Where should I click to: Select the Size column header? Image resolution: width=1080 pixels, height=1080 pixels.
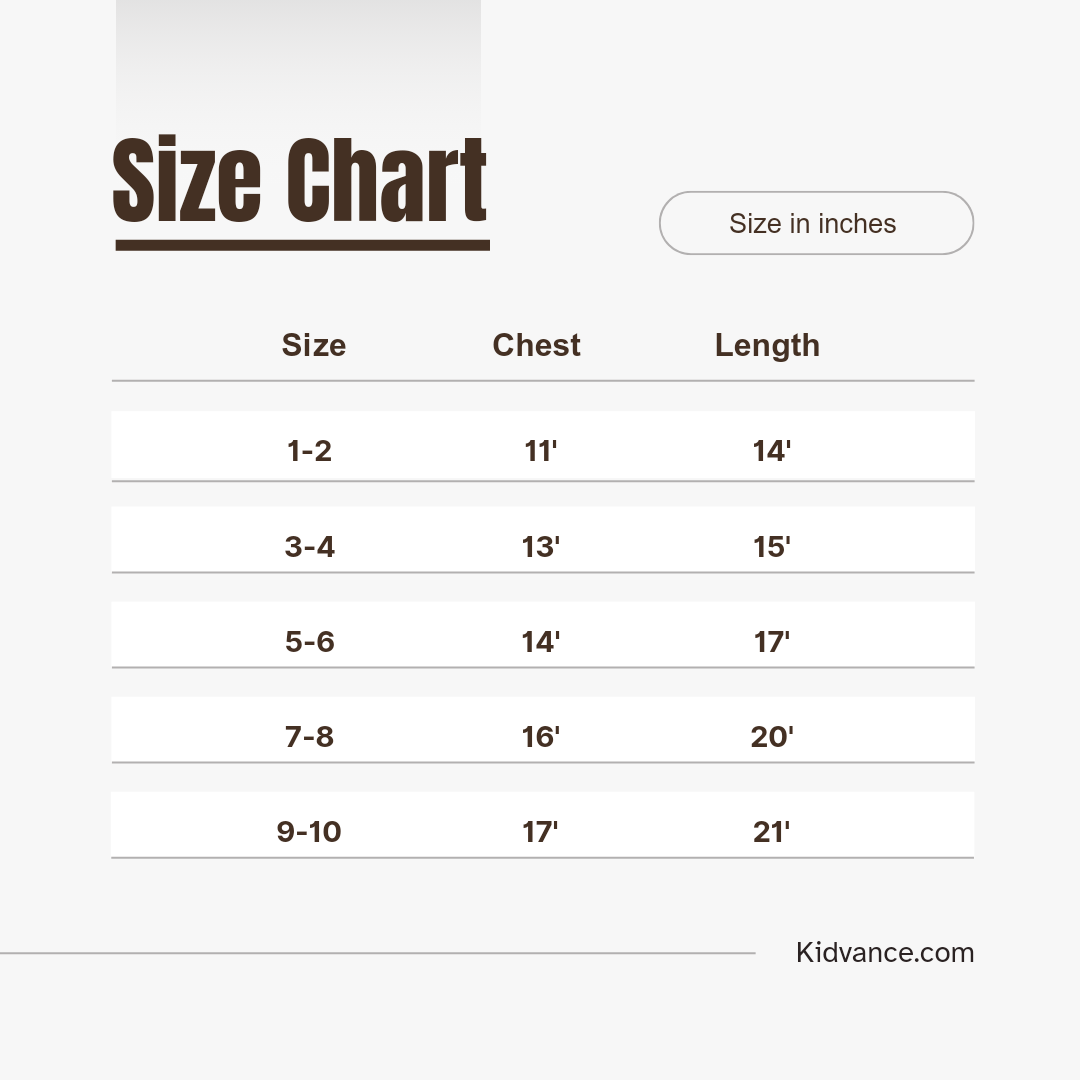pos(314,346)
